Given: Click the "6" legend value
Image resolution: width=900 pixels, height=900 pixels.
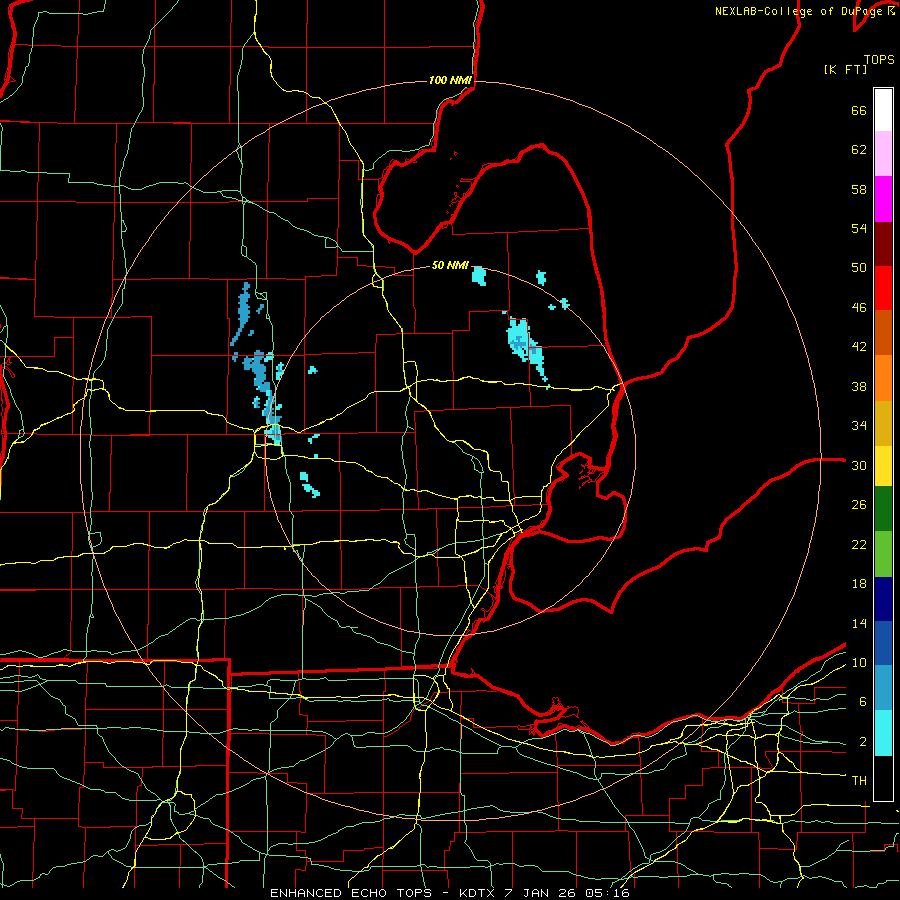Looking at the screenshot, I should pos(863,702).
